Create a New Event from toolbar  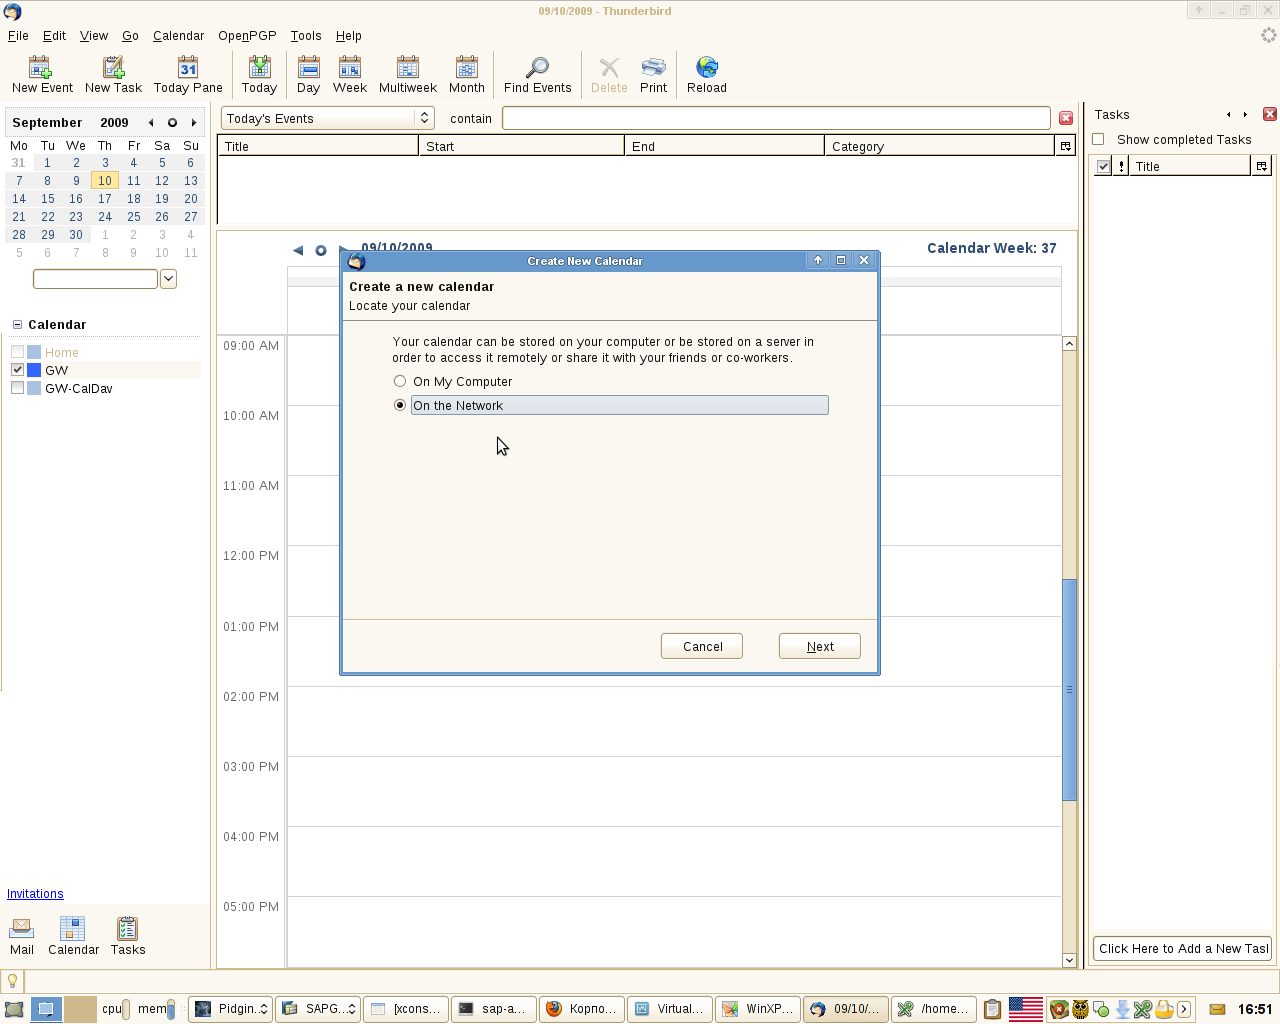(42, 75)
